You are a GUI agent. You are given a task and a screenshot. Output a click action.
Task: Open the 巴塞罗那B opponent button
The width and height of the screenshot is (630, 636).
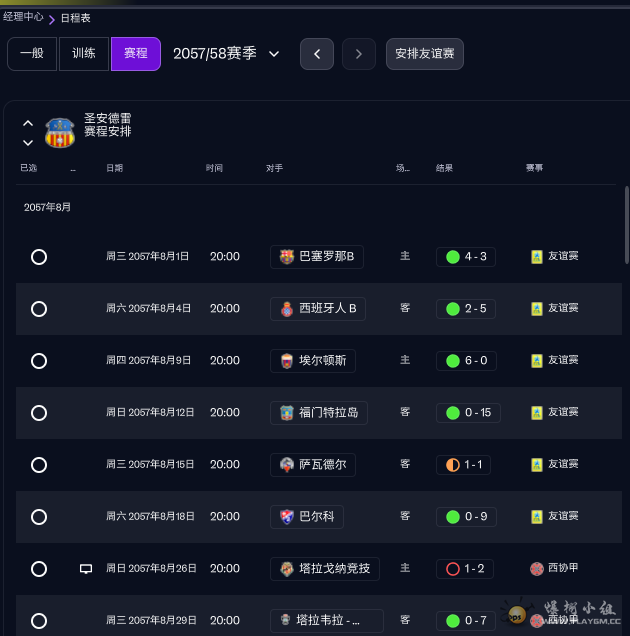(x=317, y=257)
